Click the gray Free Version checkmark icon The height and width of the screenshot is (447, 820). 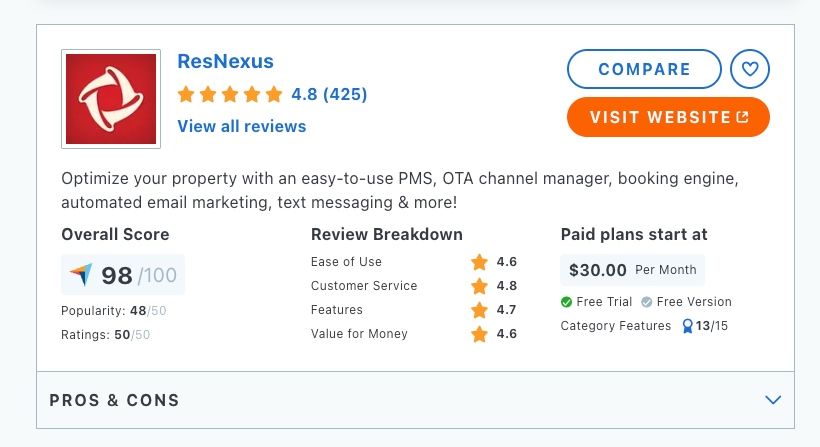click(x=647, y=302)
